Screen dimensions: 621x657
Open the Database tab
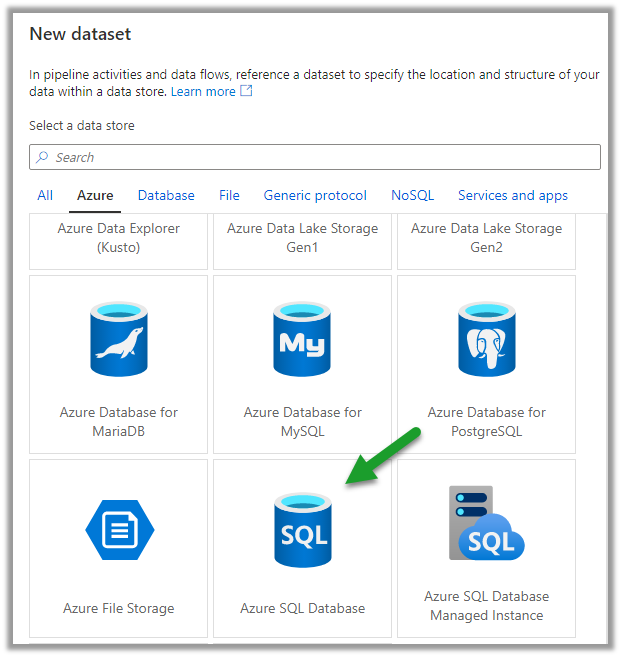pos(166,195)
